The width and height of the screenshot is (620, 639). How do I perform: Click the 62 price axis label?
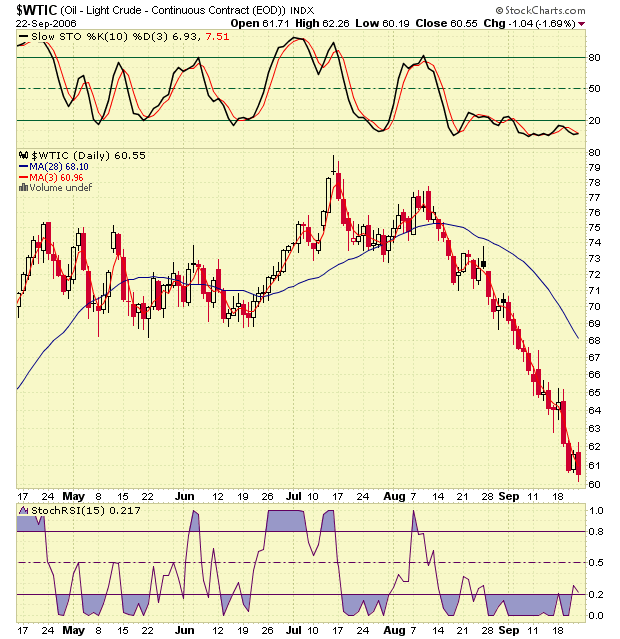[594, 447]
